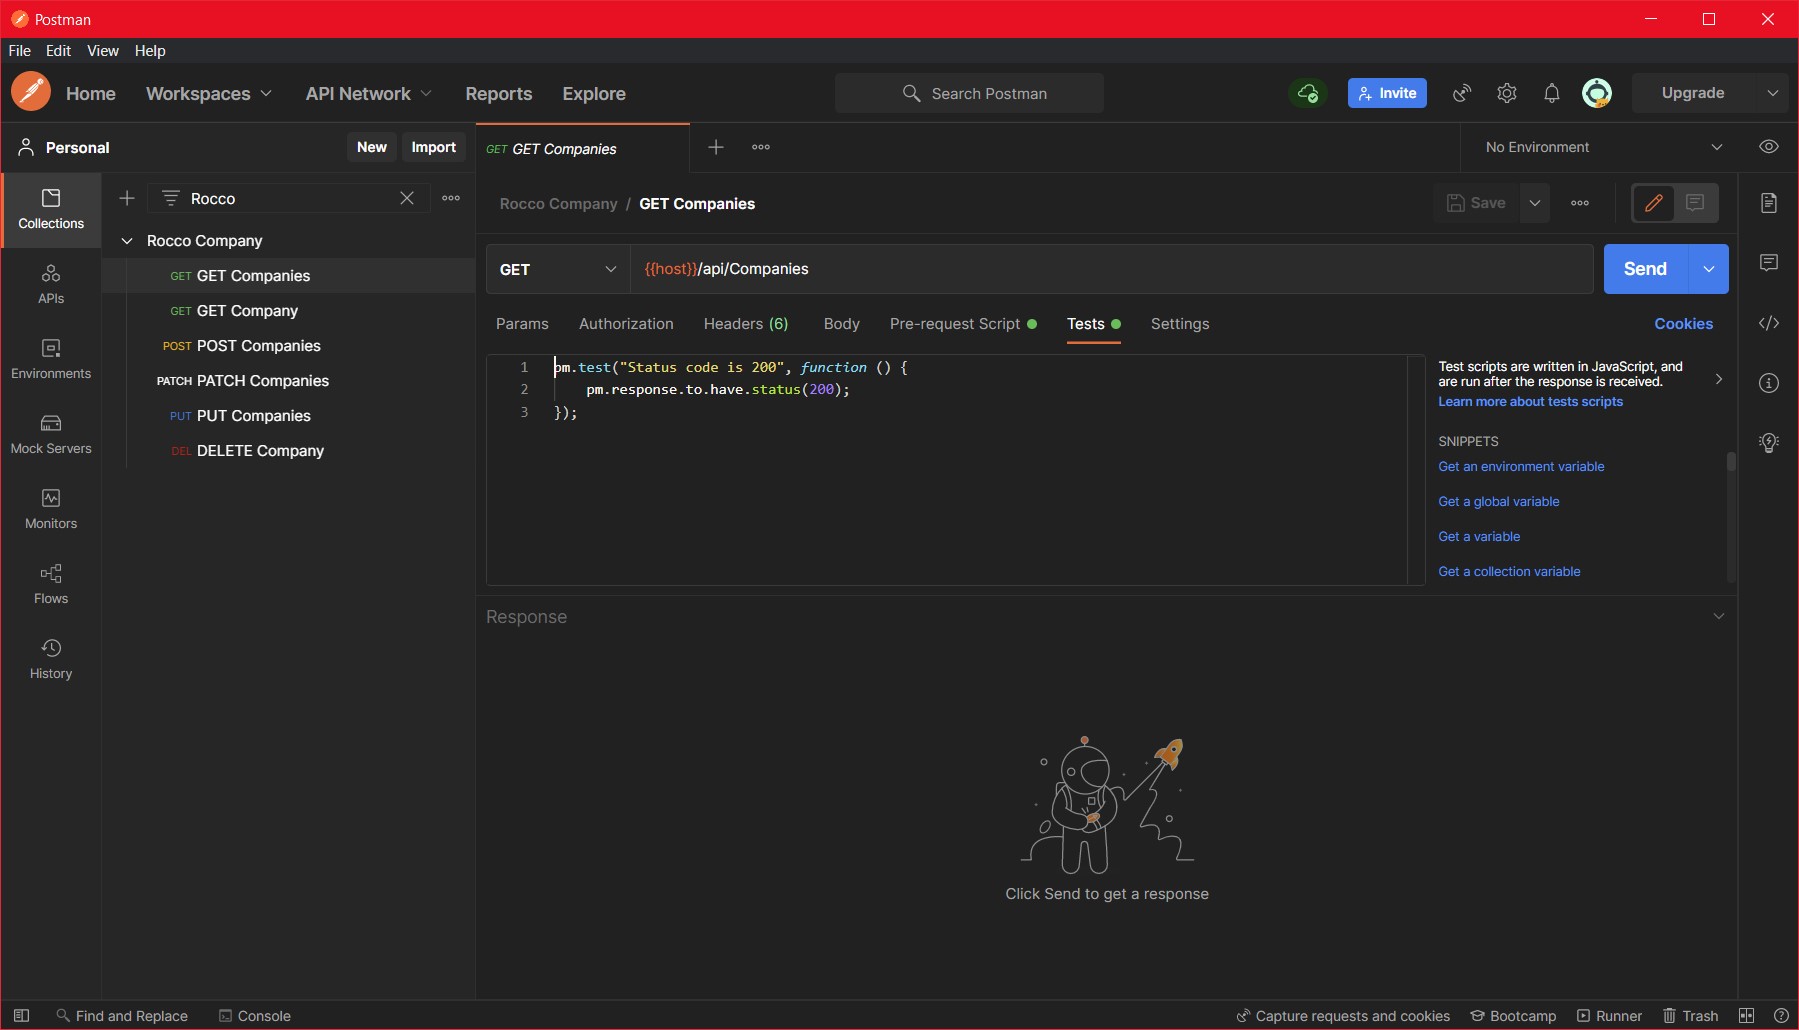Insert the Get an environment variable snippet
1799x1030 pixels.
1521,467
